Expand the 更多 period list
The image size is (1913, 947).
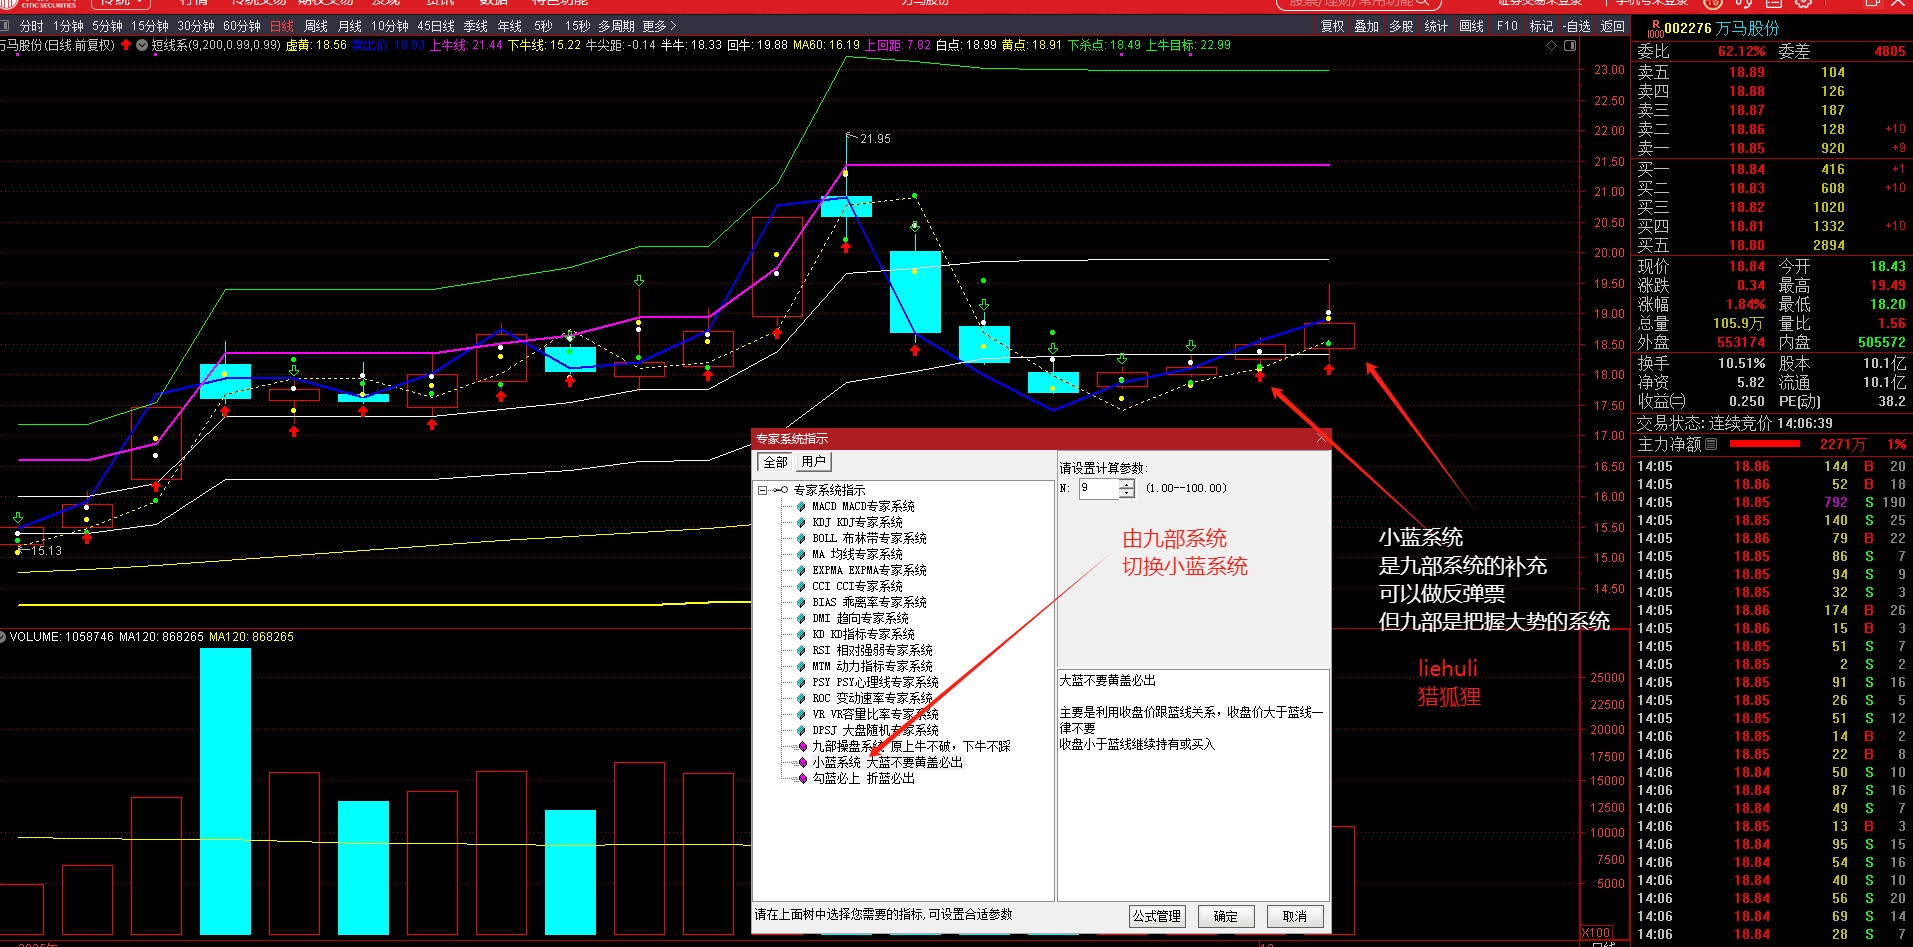660,26
